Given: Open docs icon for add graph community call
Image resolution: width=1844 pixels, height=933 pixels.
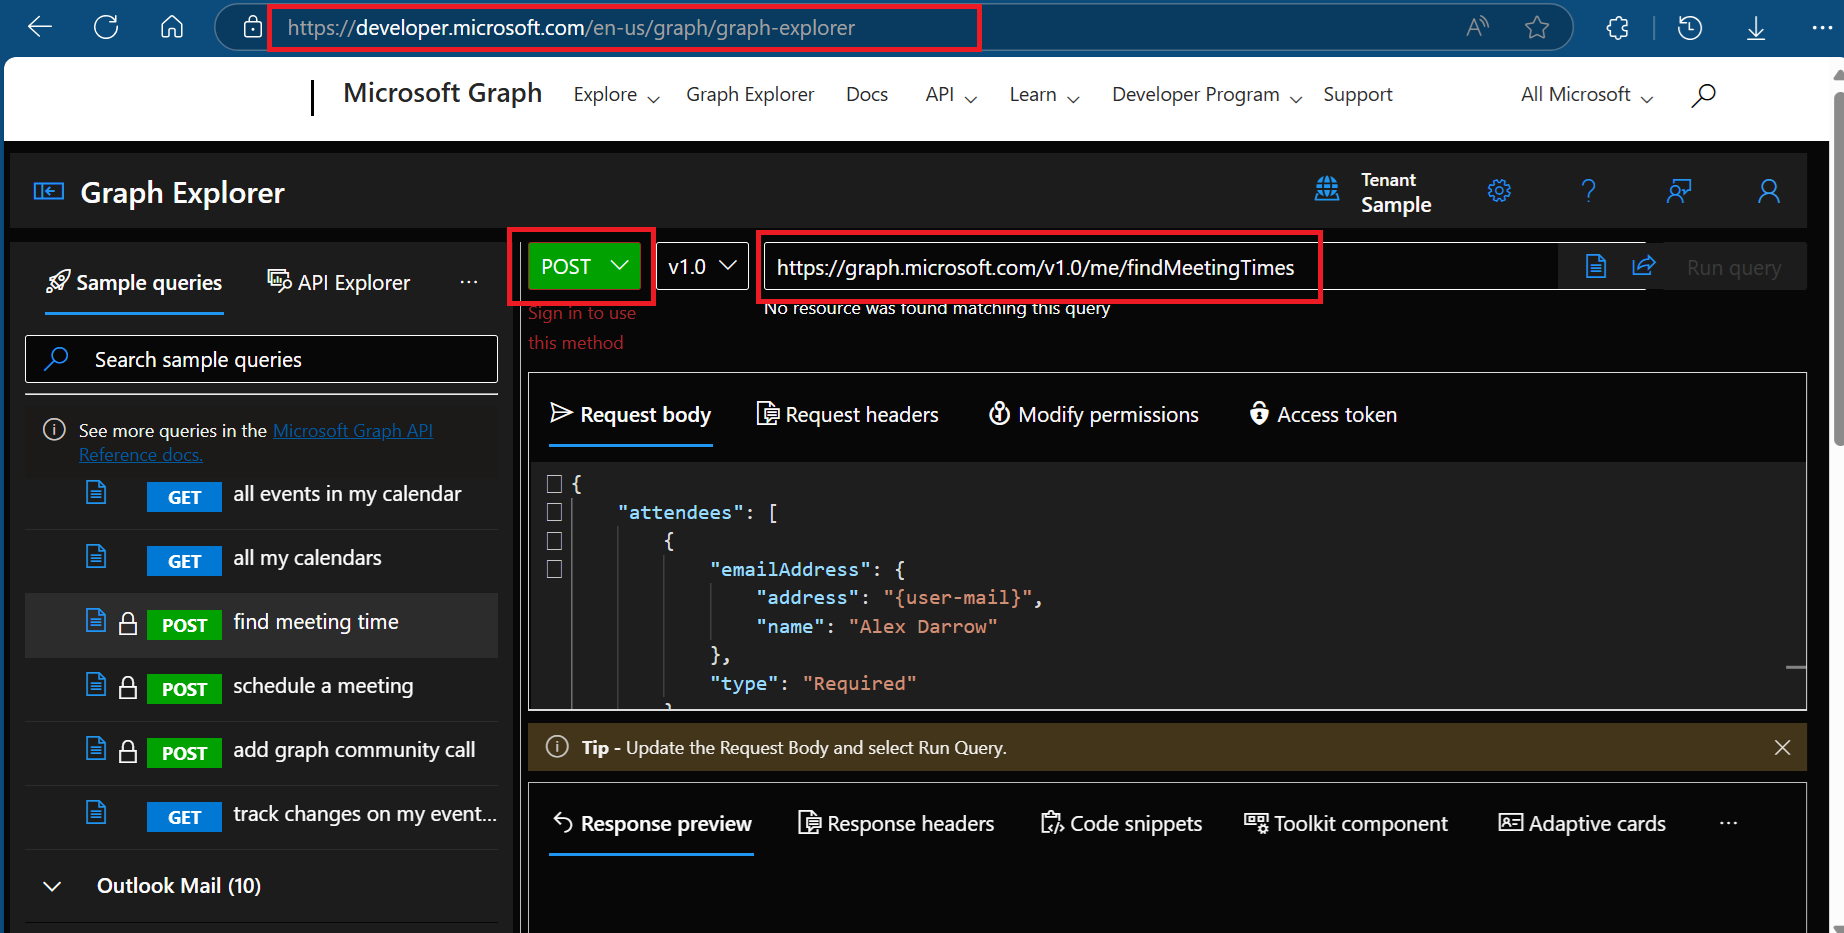Looking at the screenshot, I should coord(96,748).
